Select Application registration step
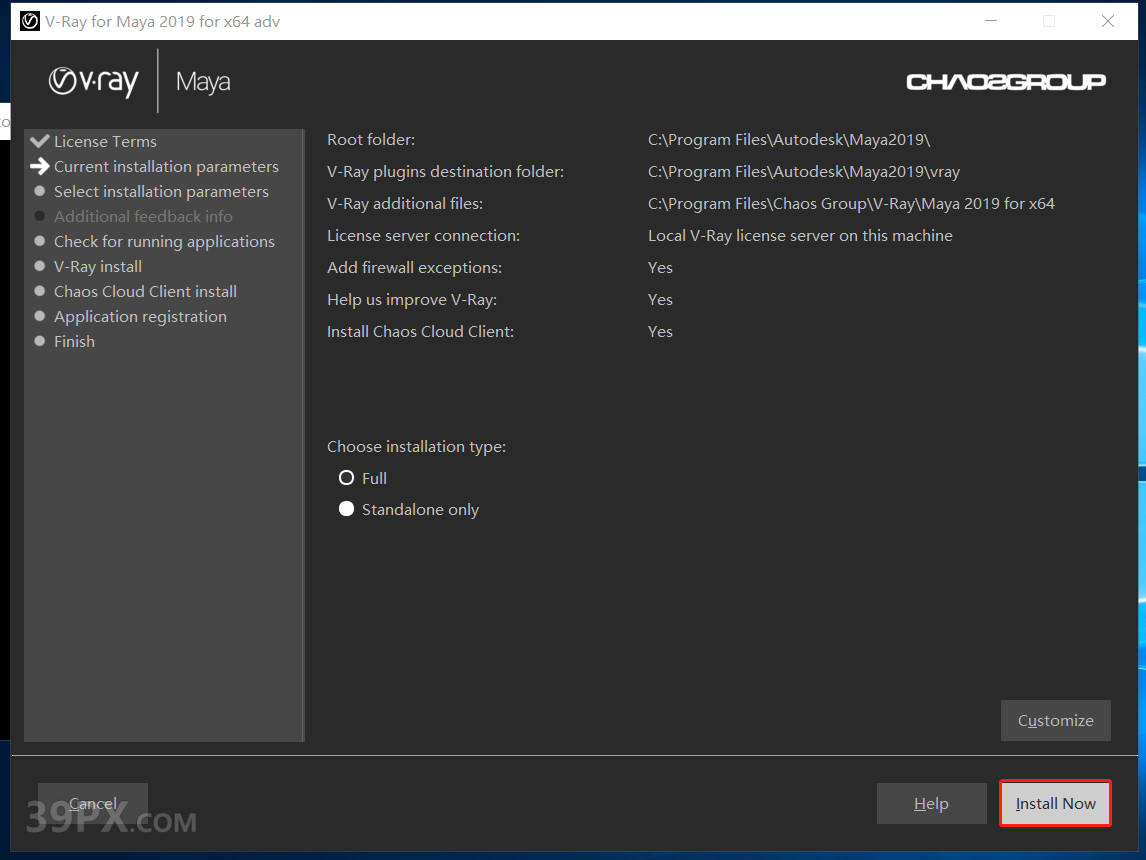 click(140, 316)
